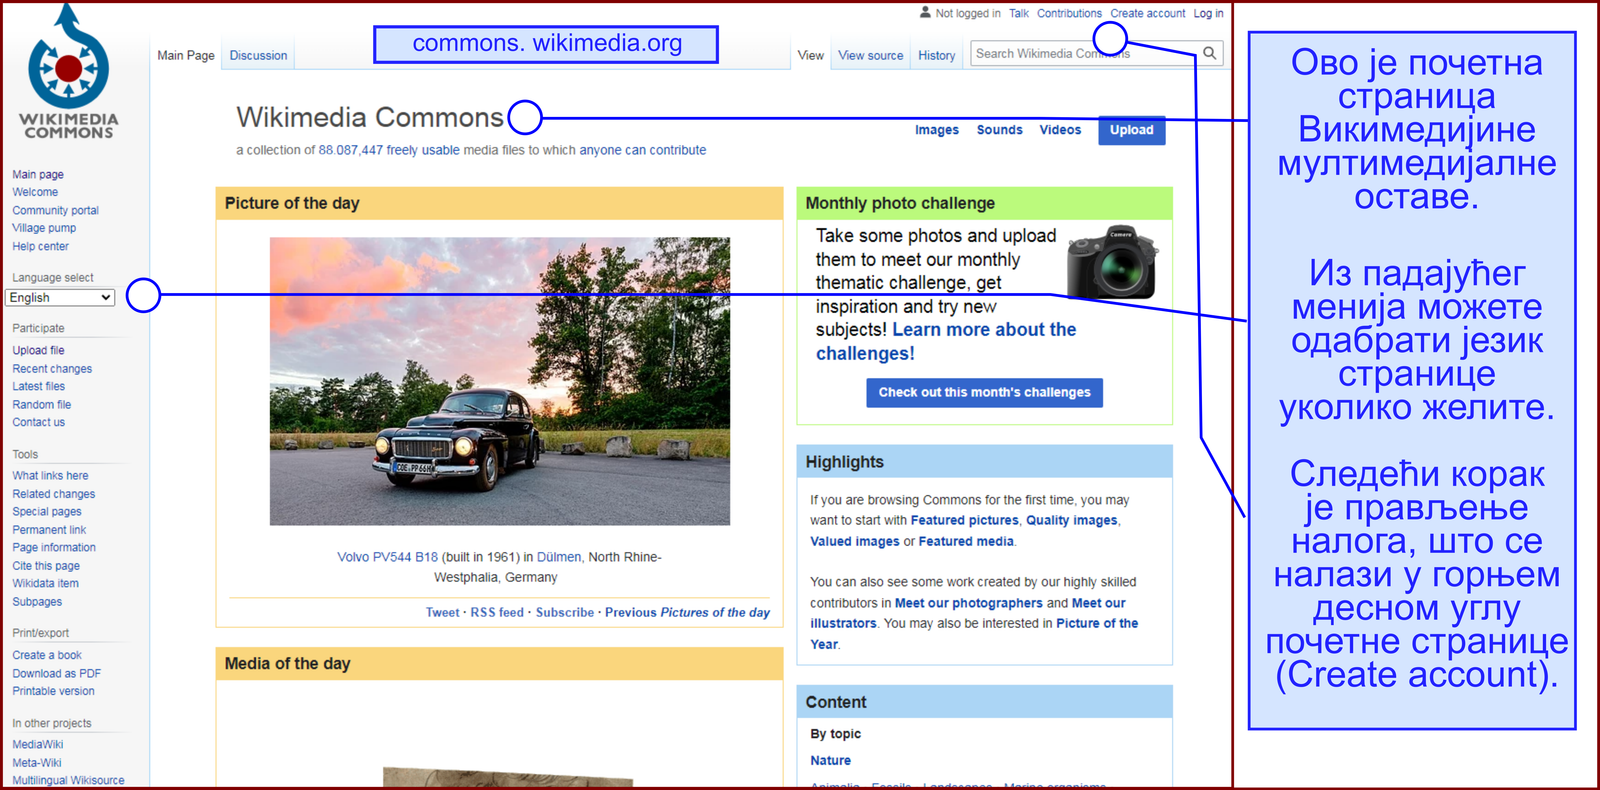Go to the Videos media link
This screenshot has height=790, width=1600.
1059,130
